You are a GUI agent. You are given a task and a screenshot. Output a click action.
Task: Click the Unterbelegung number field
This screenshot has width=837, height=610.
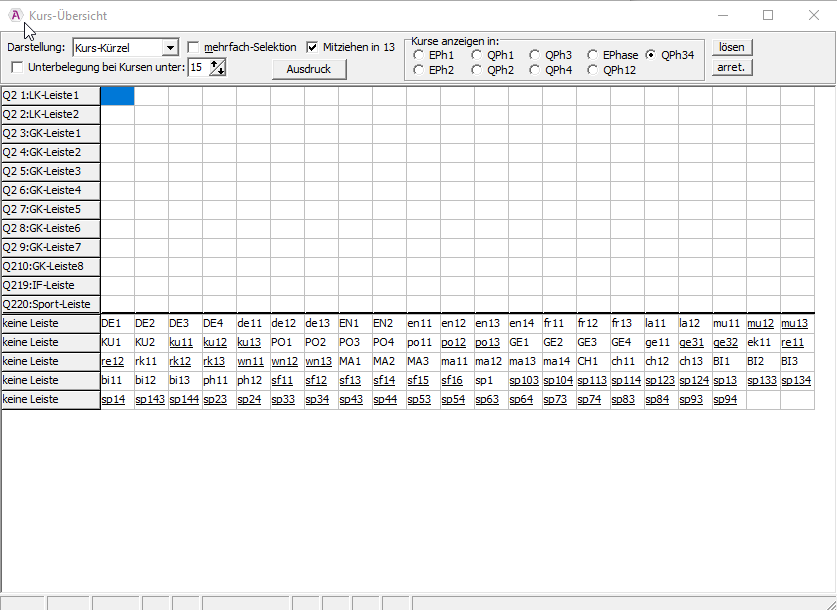pyautogui.click(x=198, y=67)
